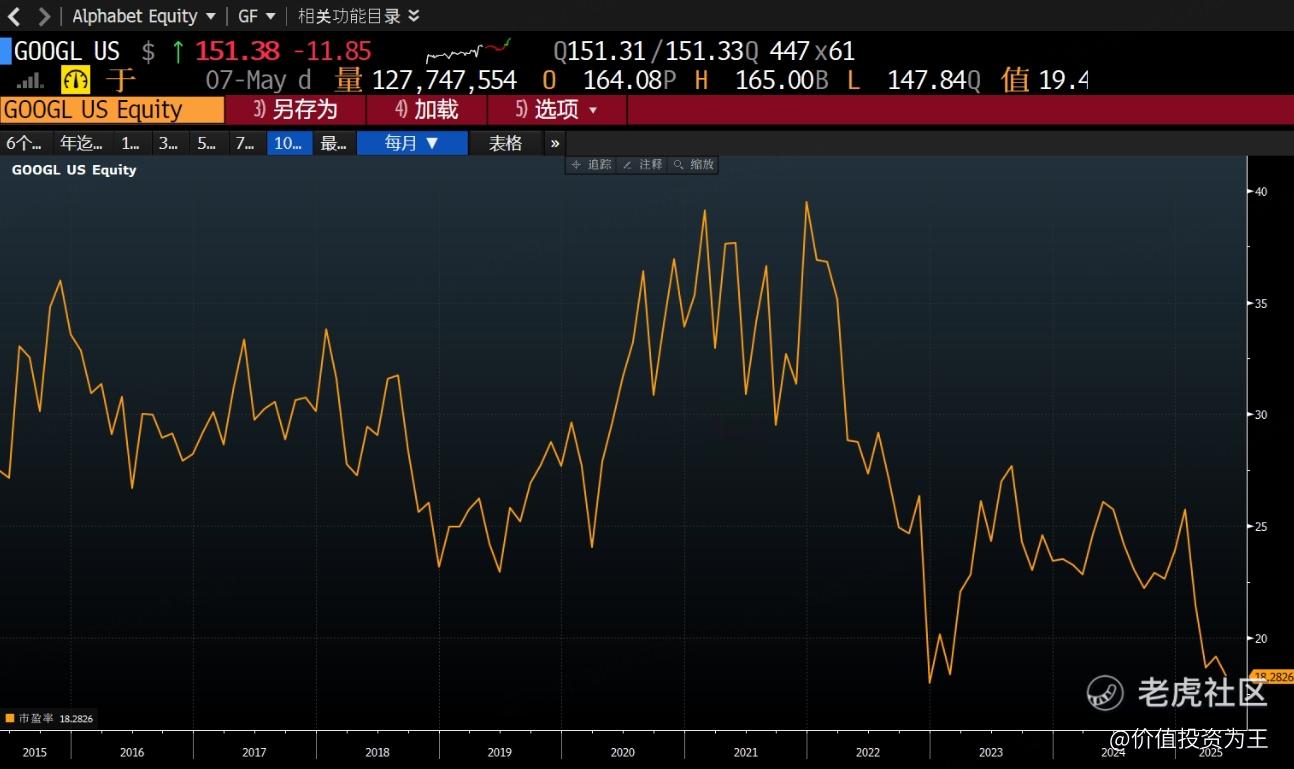The image size is (1294, 769).
Task: Open the Alphabet Equity security dropdown
Action: click(144, 16)
